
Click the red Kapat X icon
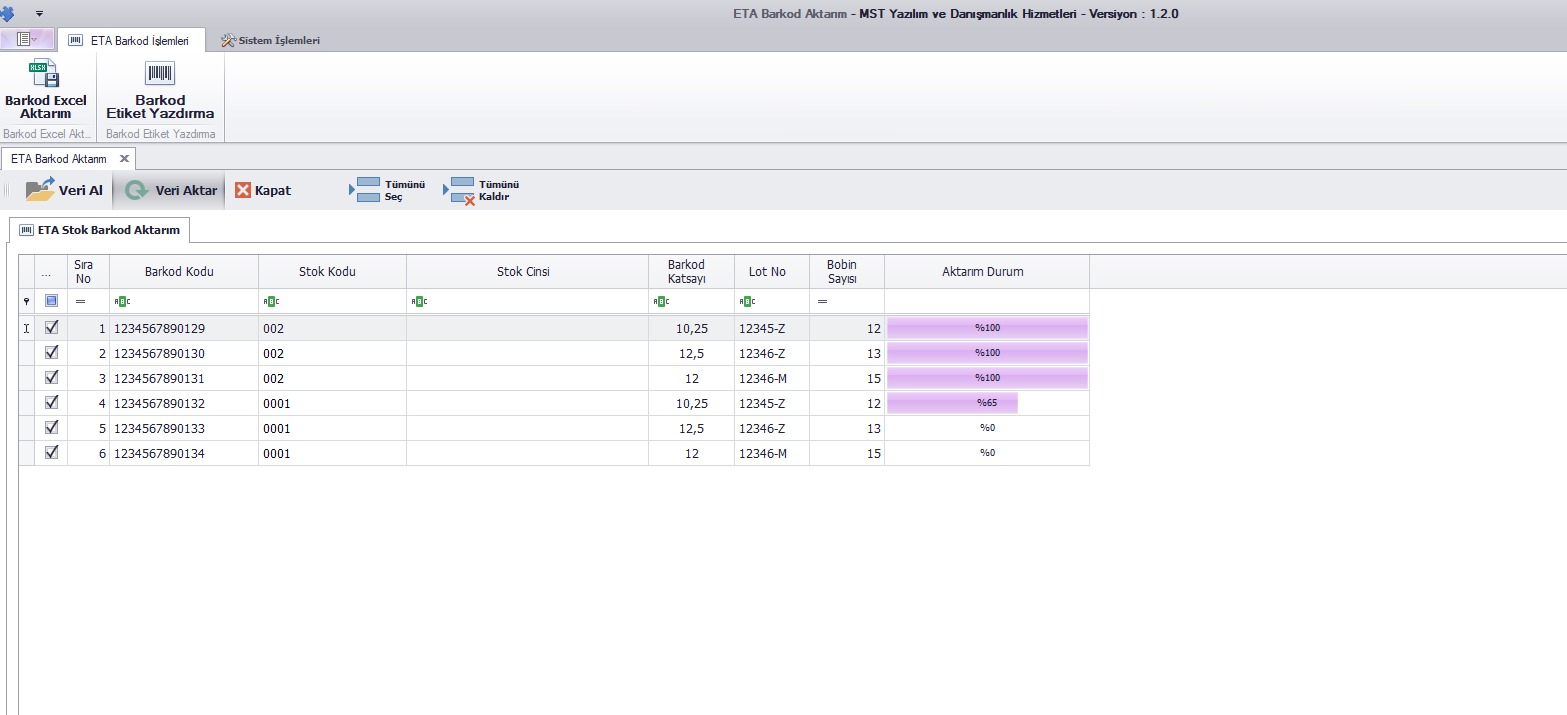(243, 190)
